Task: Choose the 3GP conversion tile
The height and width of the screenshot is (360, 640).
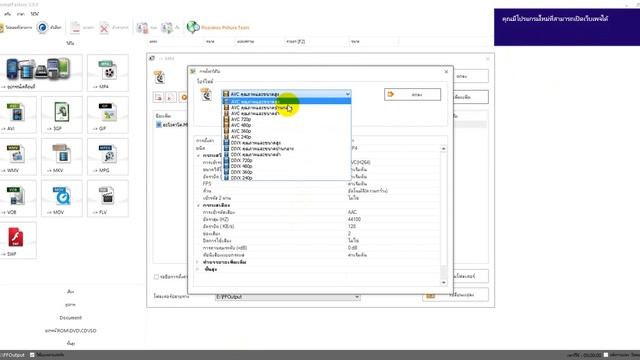Action: (x=62, y=115)
